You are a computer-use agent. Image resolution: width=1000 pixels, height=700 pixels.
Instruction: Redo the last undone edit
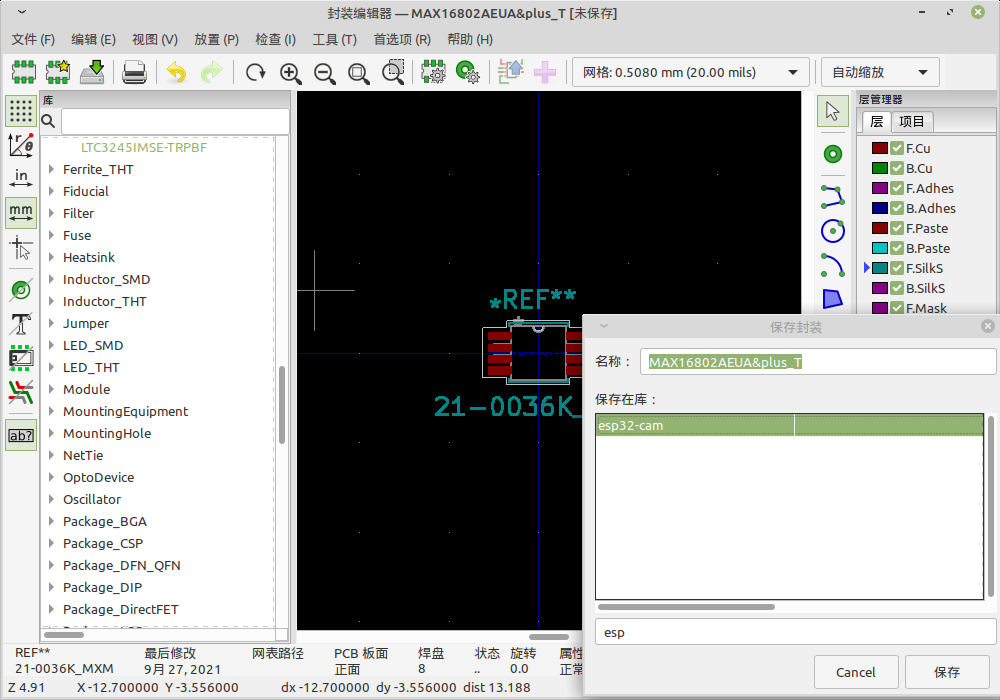211,72
